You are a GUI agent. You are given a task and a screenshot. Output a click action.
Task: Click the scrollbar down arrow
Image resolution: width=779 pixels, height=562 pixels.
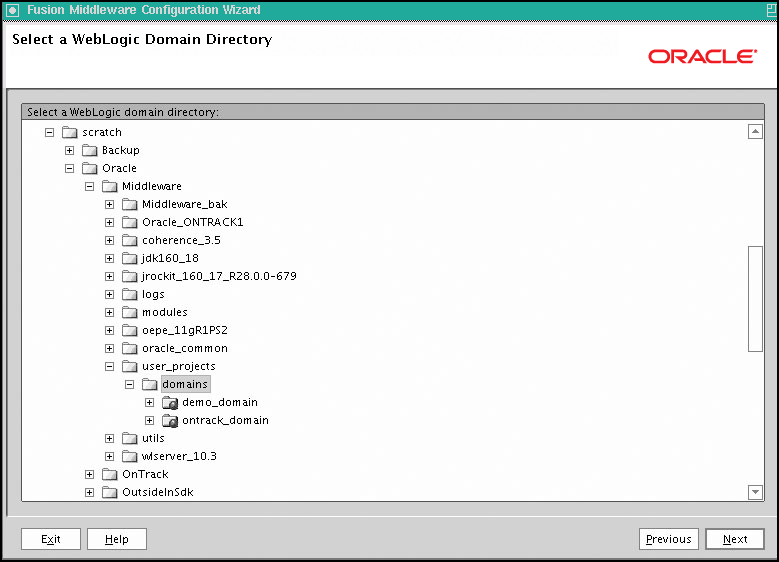pyautogui.click(x=755, y=492)
